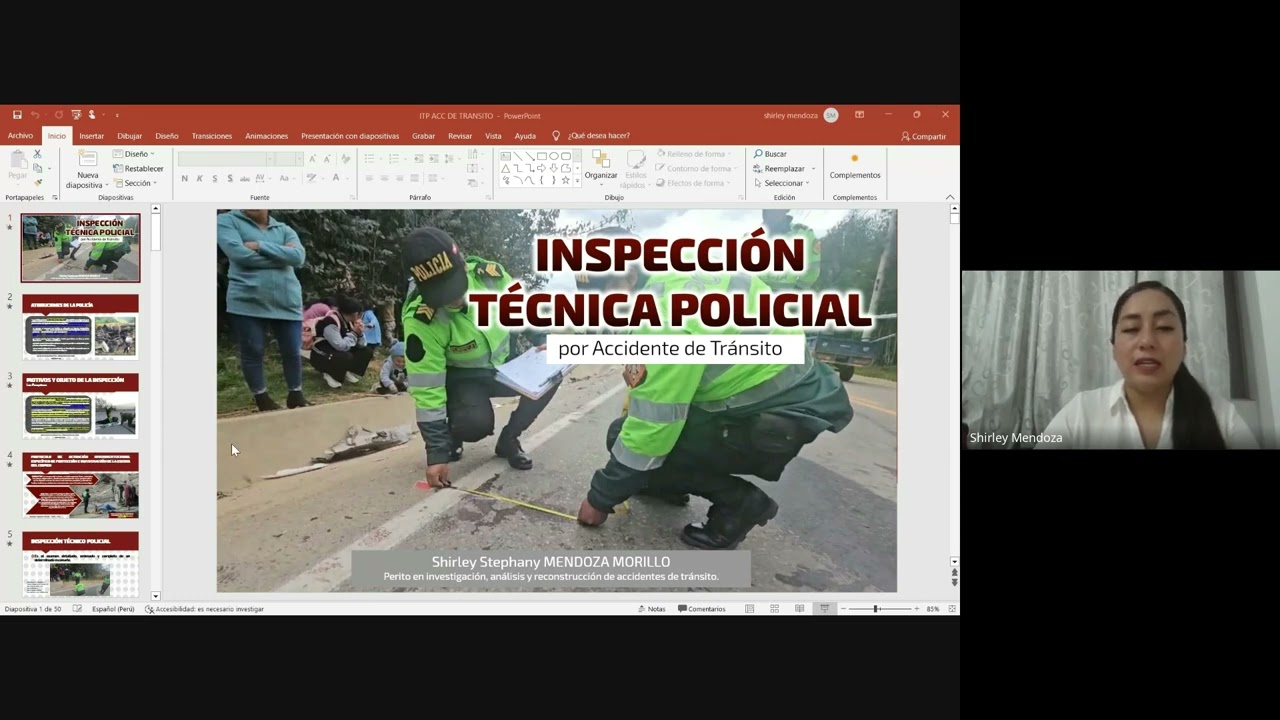Open the Archivo menu

20,136
